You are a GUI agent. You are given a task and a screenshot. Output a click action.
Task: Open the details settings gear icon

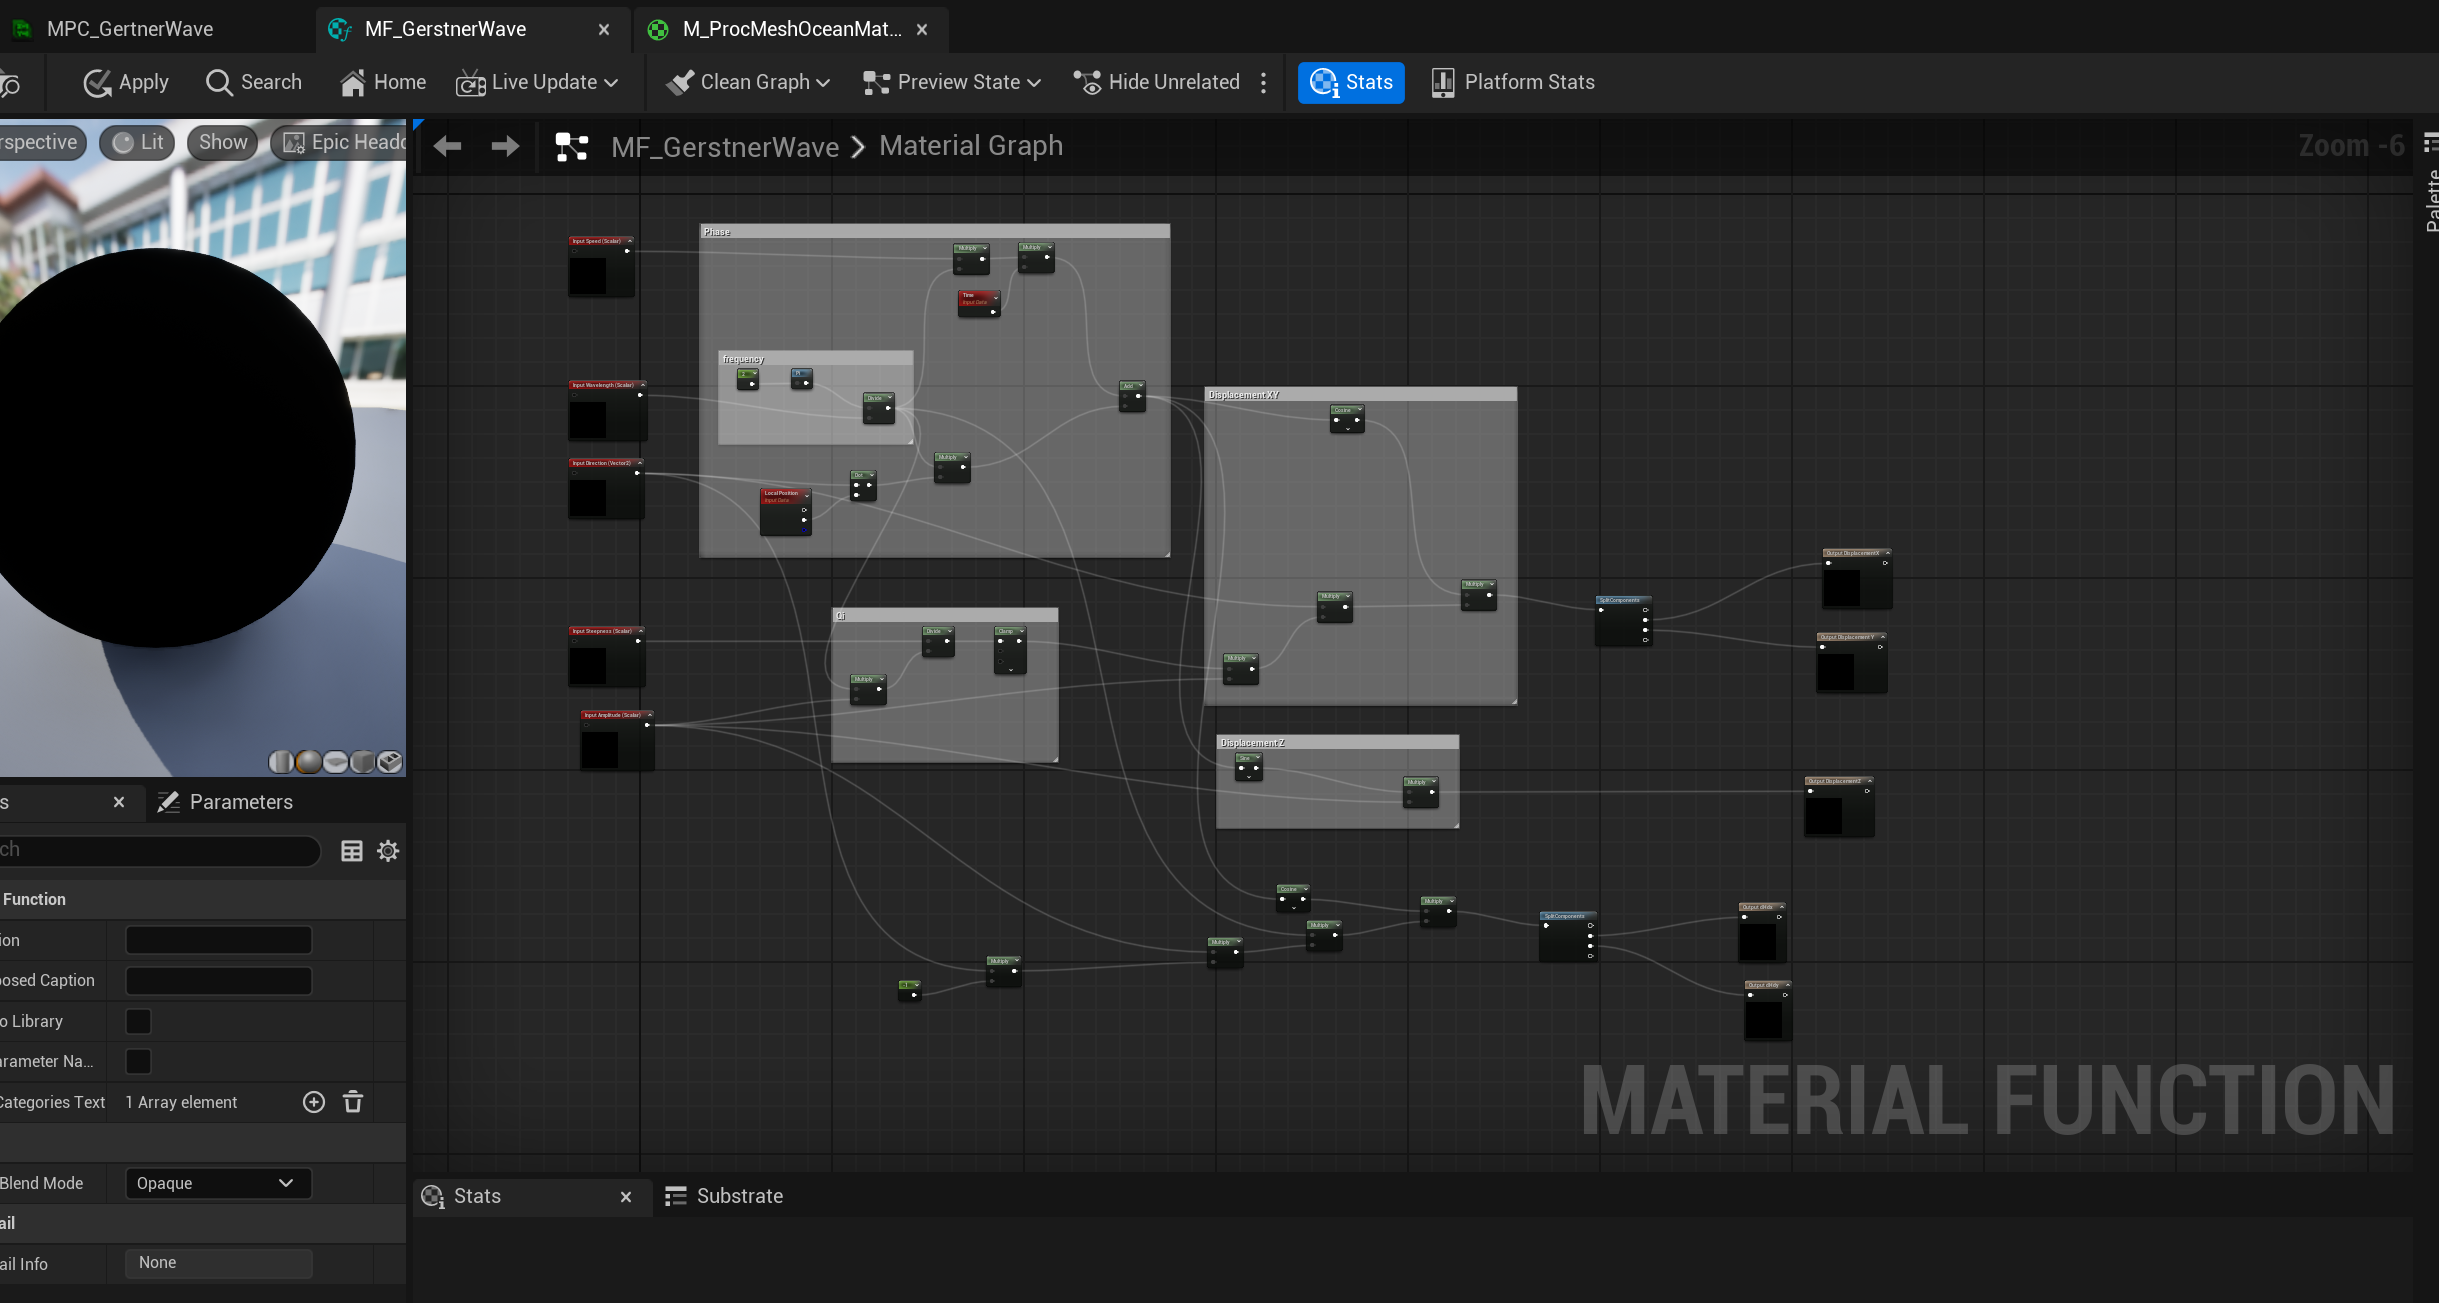pos(388,851)
